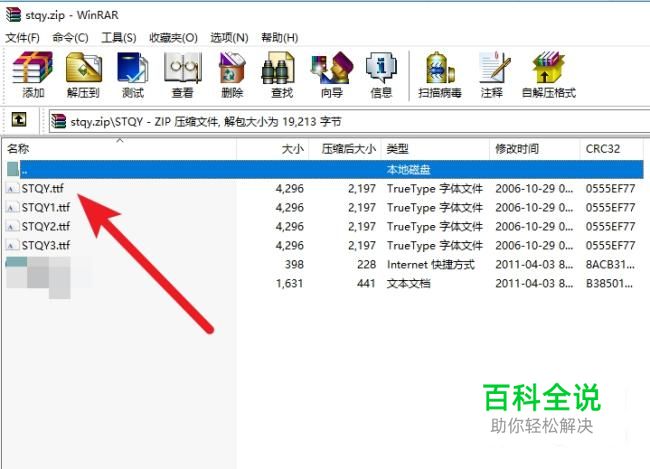Click STQY.ttf's CRC32 value 0555EF77
Screen dimensions: 650x469
click(x=610, y=189)
